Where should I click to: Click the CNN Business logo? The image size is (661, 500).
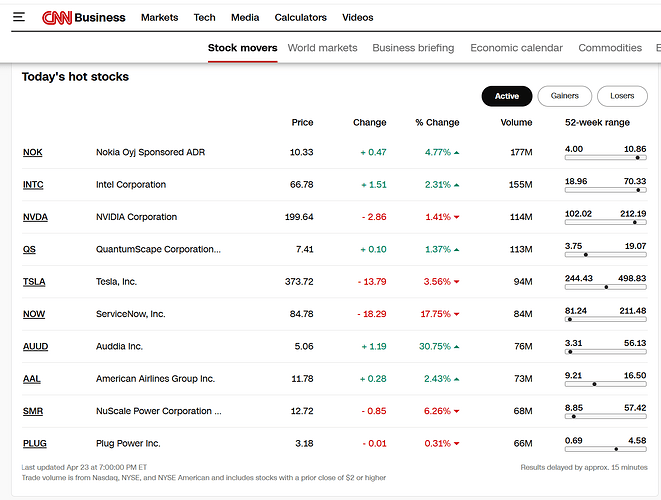click(x=84, y=17)
